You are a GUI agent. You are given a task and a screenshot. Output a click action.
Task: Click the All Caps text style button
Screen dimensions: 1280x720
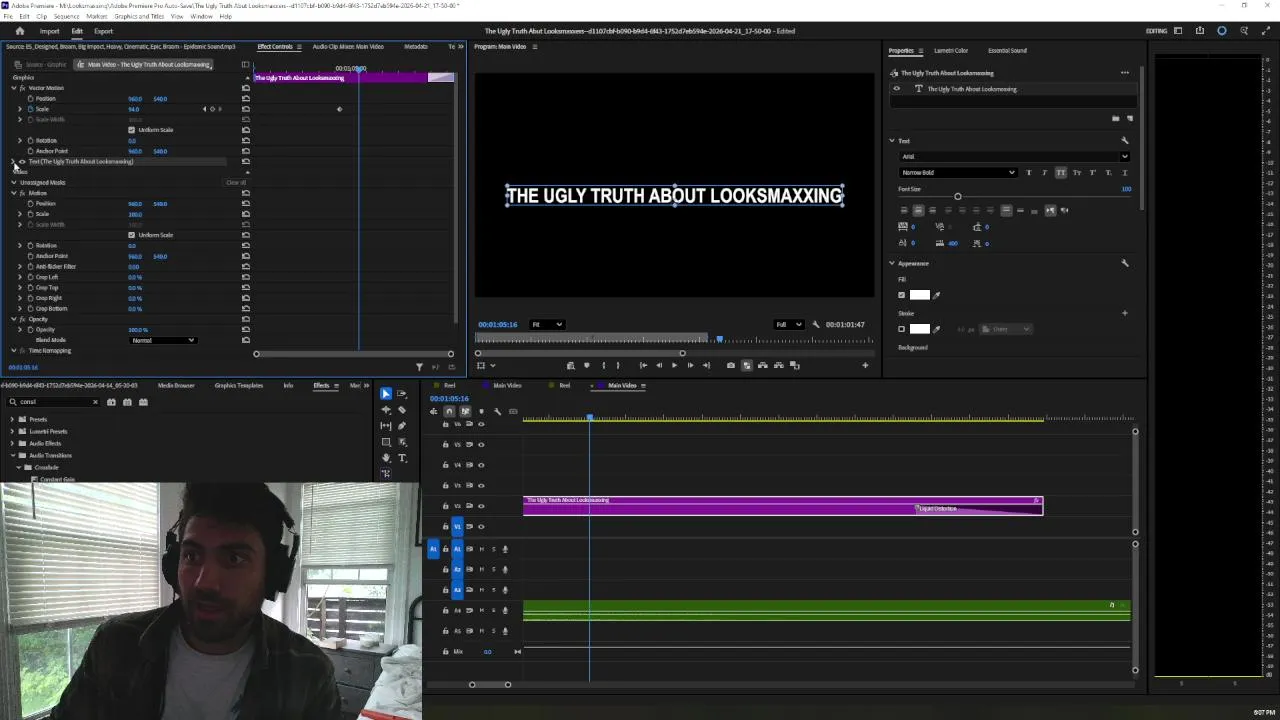coord(1061,173)
